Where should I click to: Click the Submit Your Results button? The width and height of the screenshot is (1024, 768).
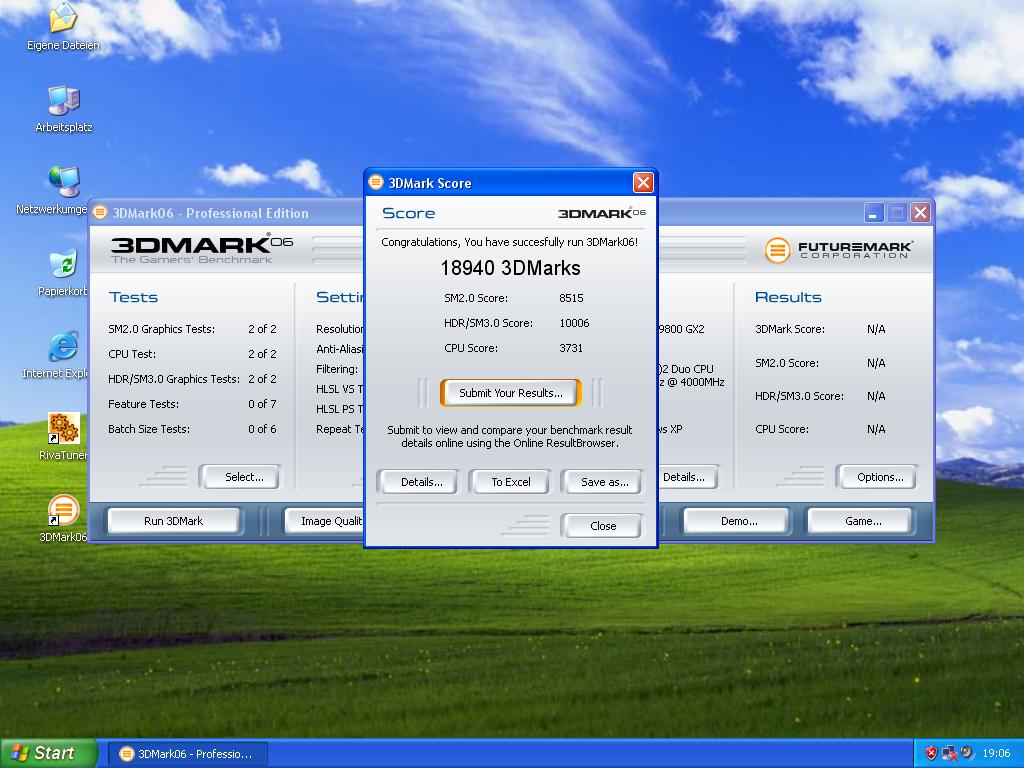click(x=510, y=393)
